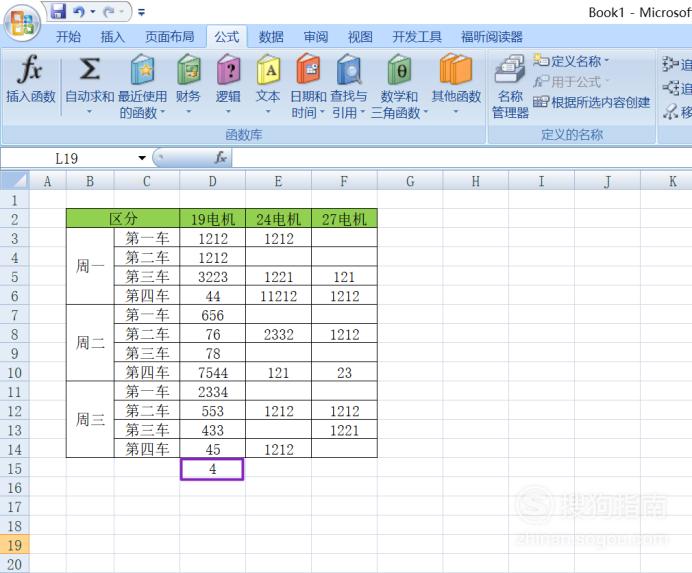692x573 pixels.
Task: Open the 文本 functions book icon
Action: [x=268, y=69]
